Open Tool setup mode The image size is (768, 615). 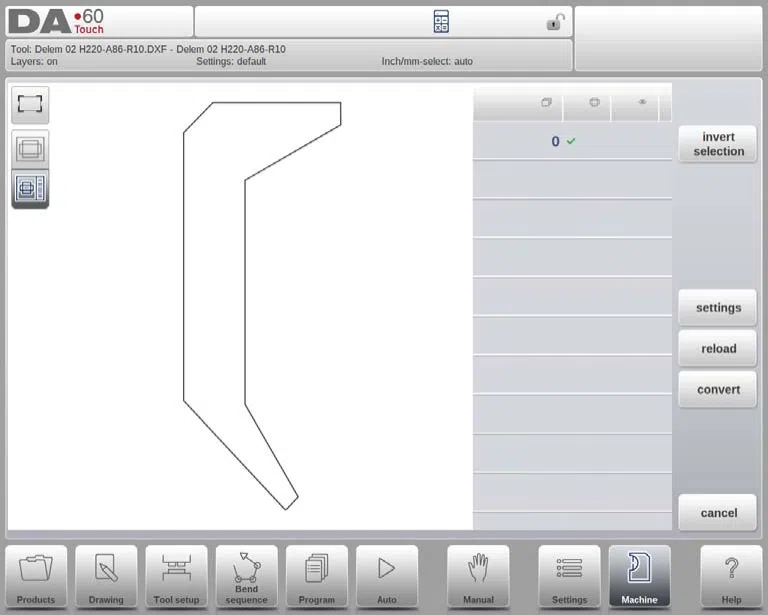coord(176,577)
